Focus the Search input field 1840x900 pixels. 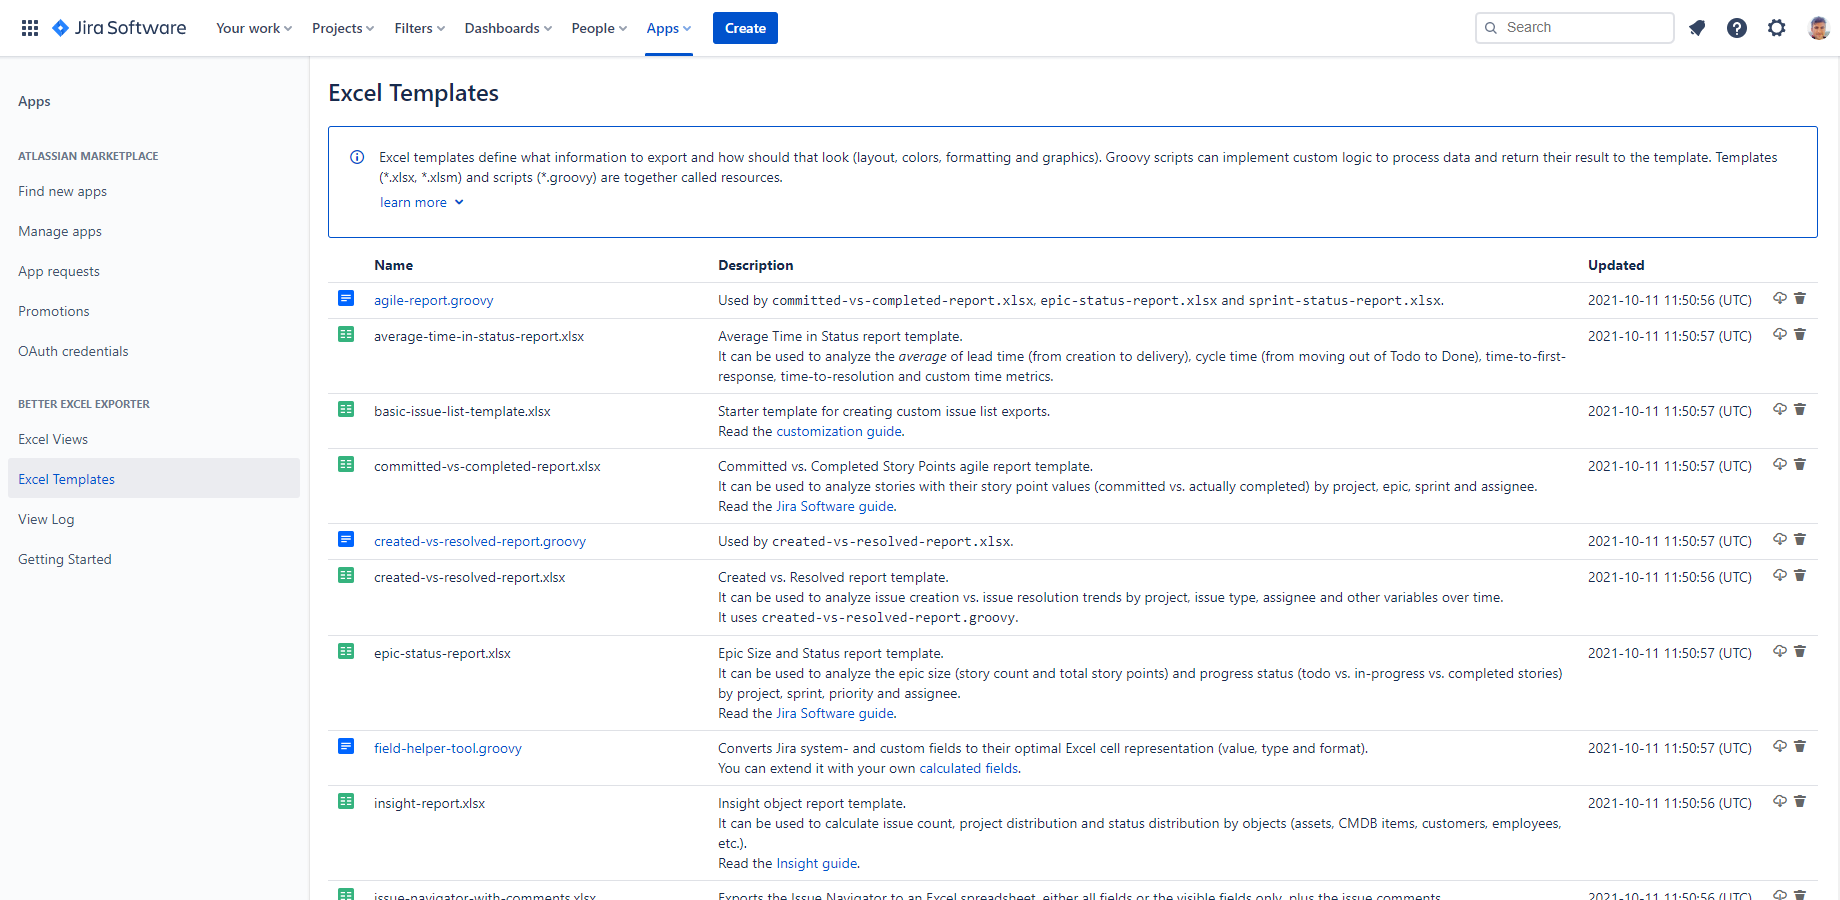pyautogui.click(x=1574, y=28)
